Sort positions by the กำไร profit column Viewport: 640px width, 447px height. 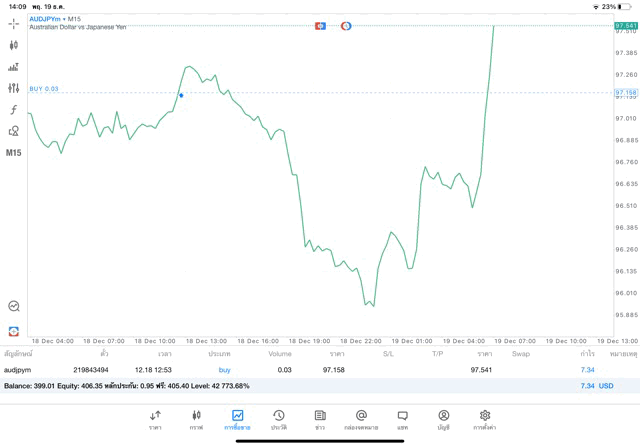point(587,354)
